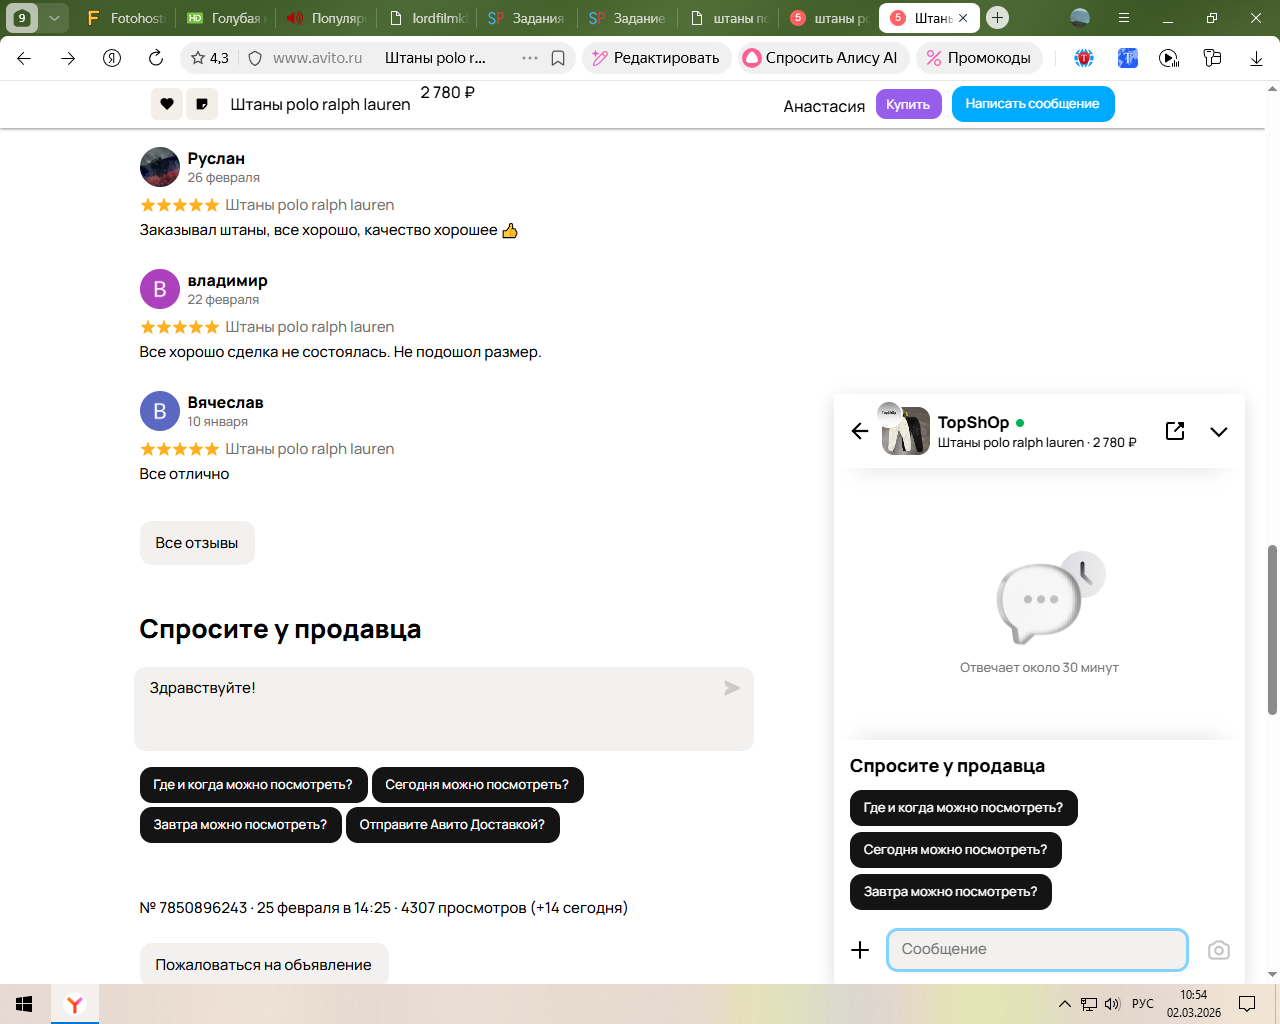Click the РУС keyboard language indicator
Image resolution: width=1280 pixels, height=1024 pixels.
(1143, 1004)
